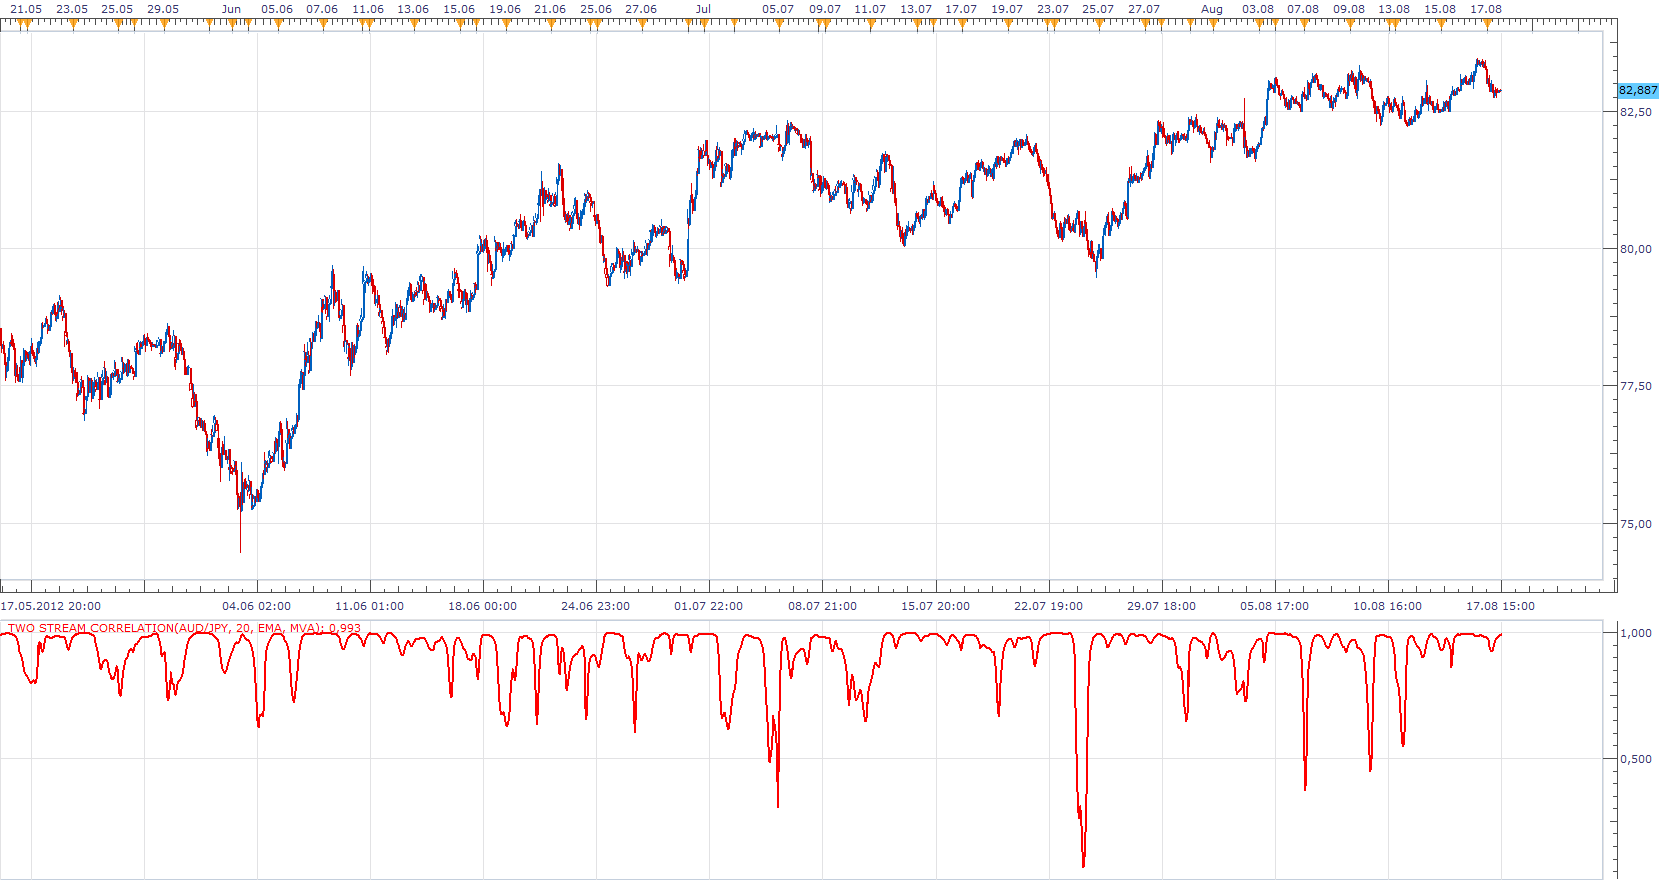Click the orange marker under the Aug label
Viewport: 1674px width, 880px height.
click(x=1213, y=24)
